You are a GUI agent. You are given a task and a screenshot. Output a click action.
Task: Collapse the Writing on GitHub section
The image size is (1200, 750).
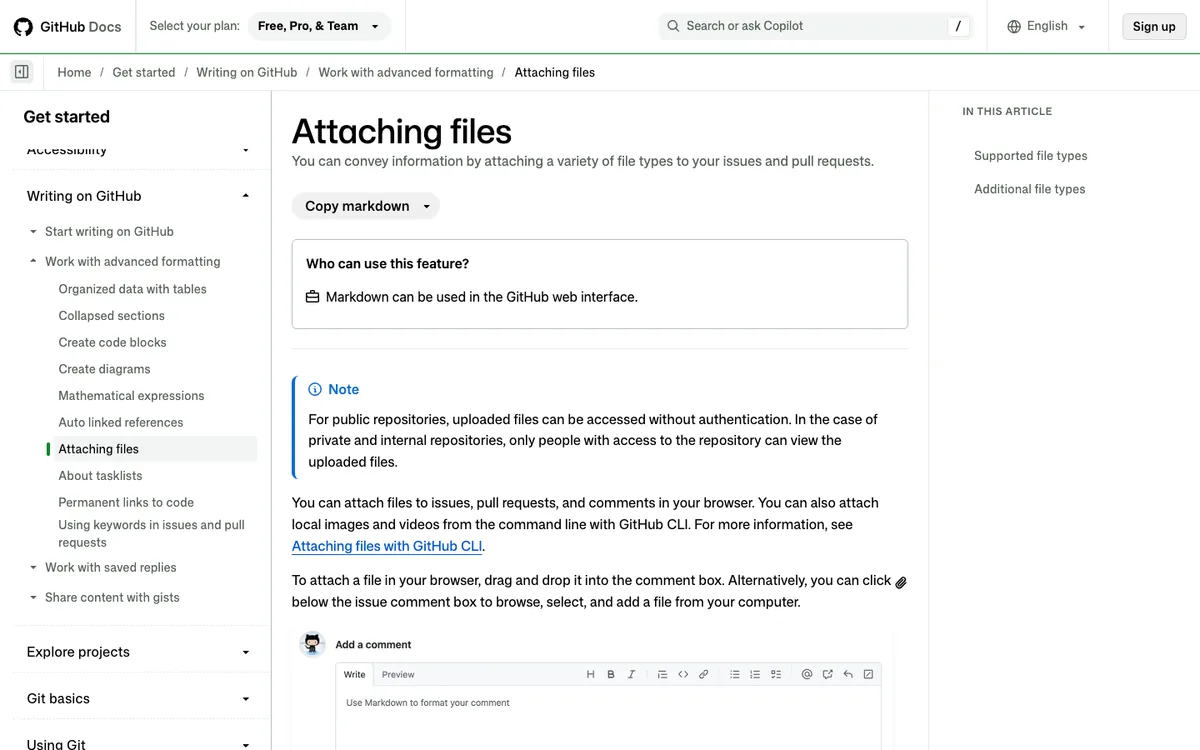coord(246,196)
